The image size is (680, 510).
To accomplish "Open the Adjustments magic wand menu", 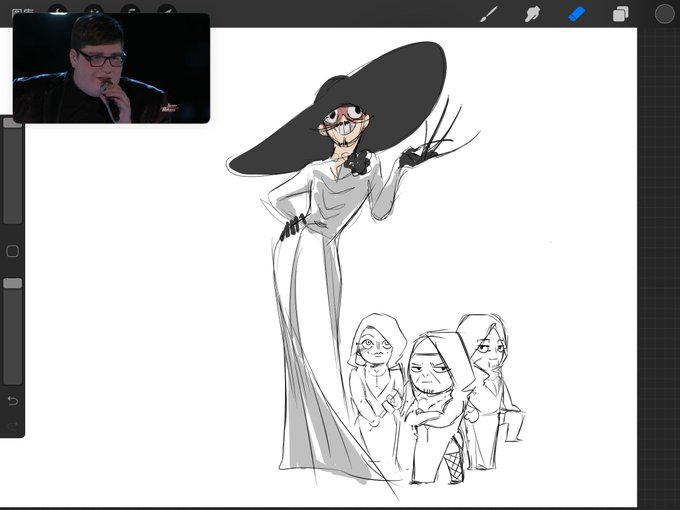I will pos(94,10).
